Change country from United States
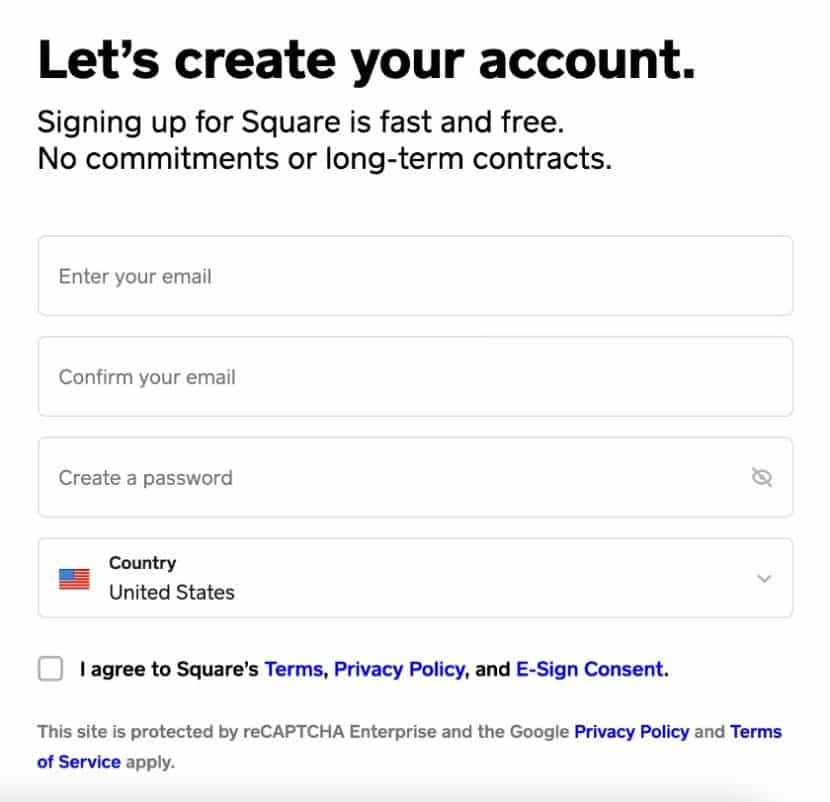The width and height of the screenshot is (830, 802). coord(764,578)
